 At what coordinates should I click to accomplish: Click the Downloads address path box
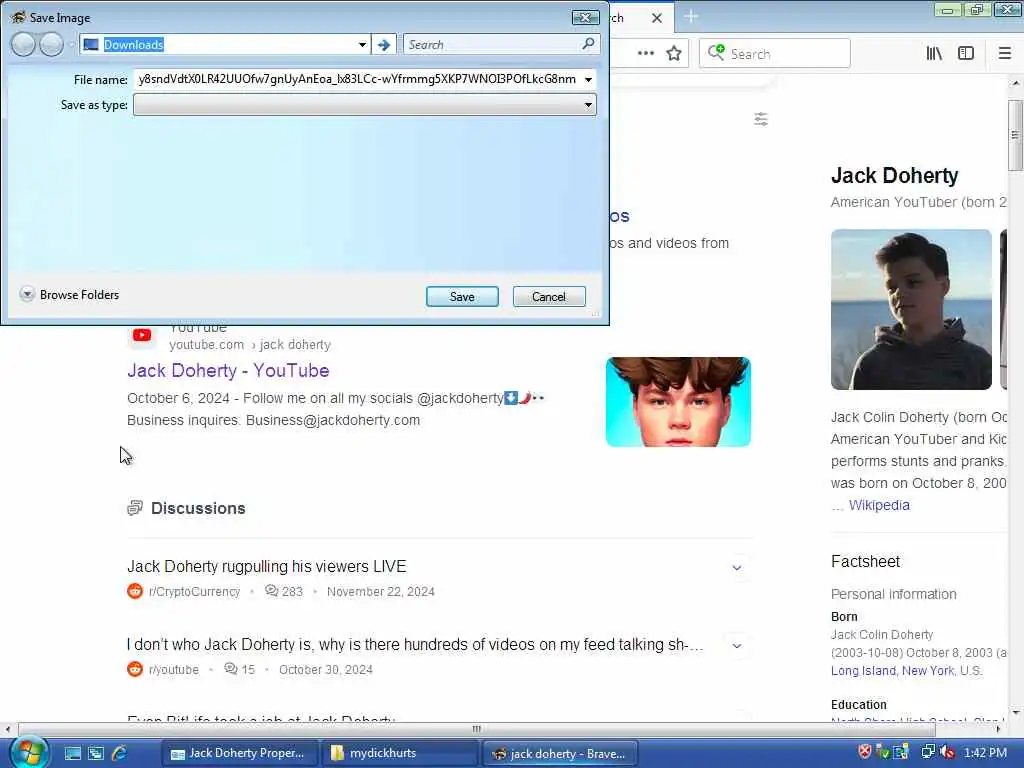(225, 44)
